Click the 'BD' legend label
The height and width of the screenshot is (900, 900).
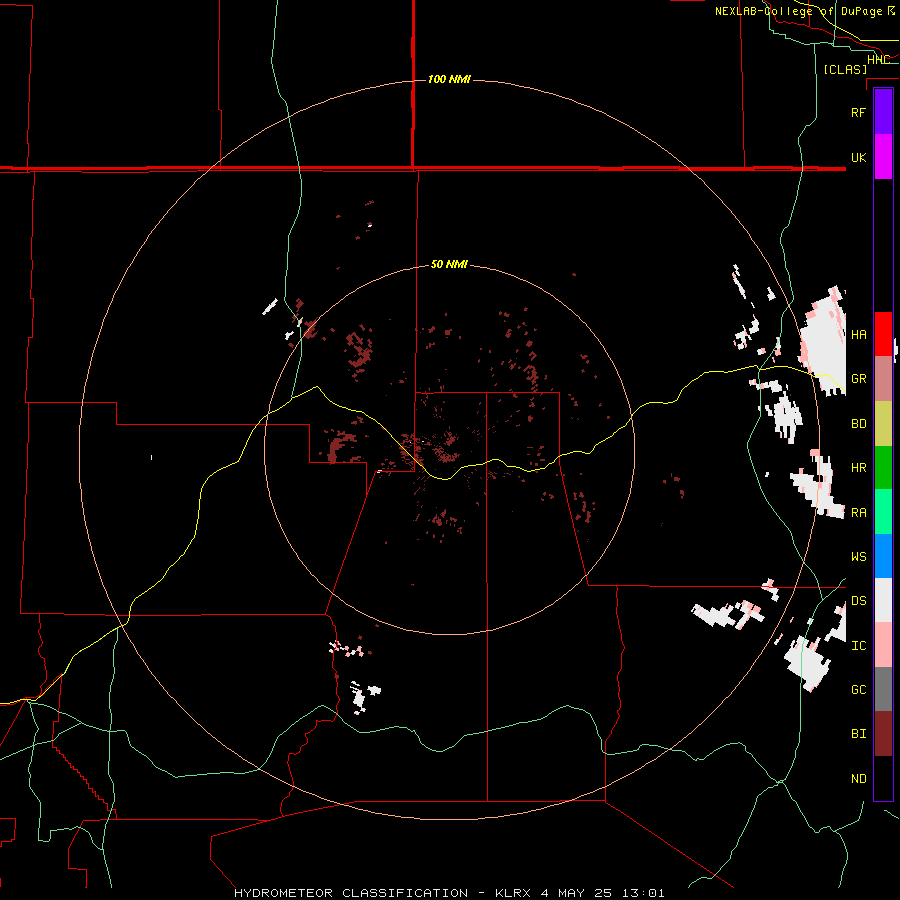(x=858, y=424)
